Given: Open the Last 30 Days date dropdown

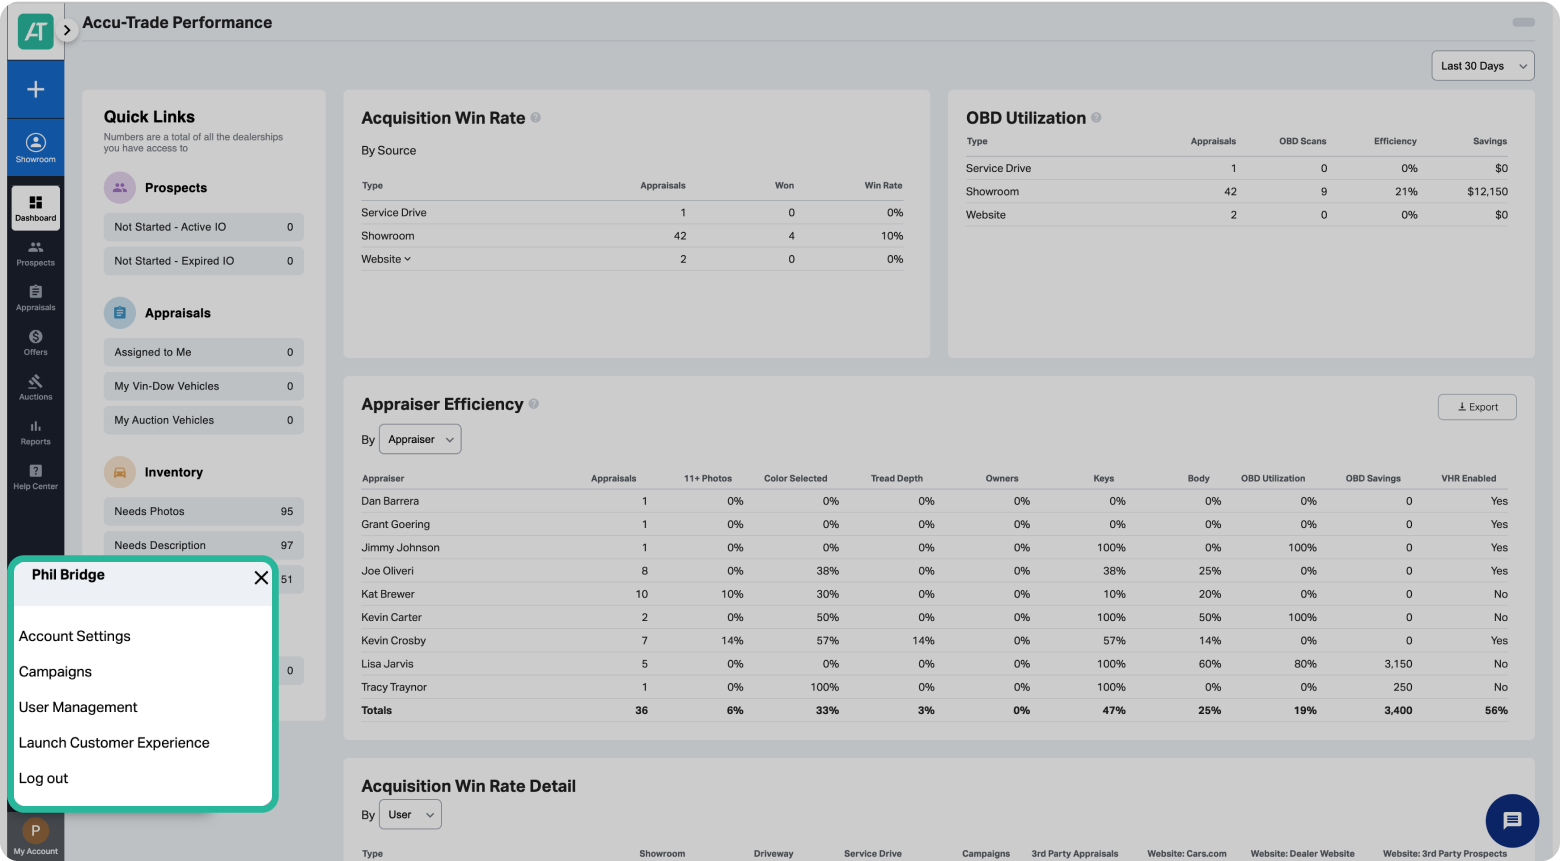Looking at the screenshot, I should point(1483,66).
